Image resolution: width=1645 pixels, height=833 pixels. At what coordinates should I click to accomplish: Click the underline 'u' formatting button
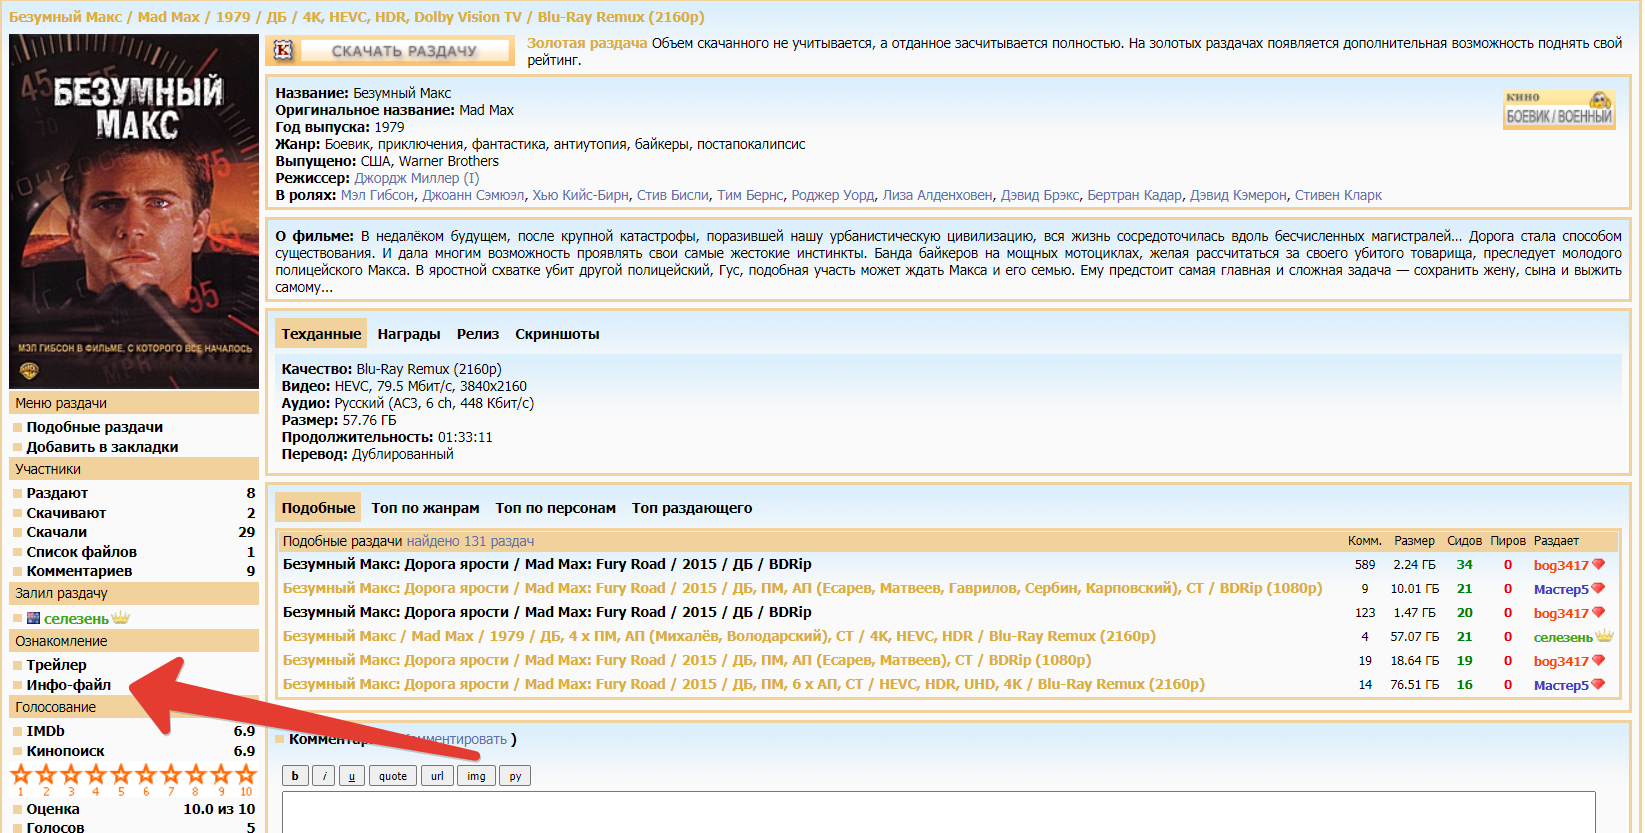point(351,776)
